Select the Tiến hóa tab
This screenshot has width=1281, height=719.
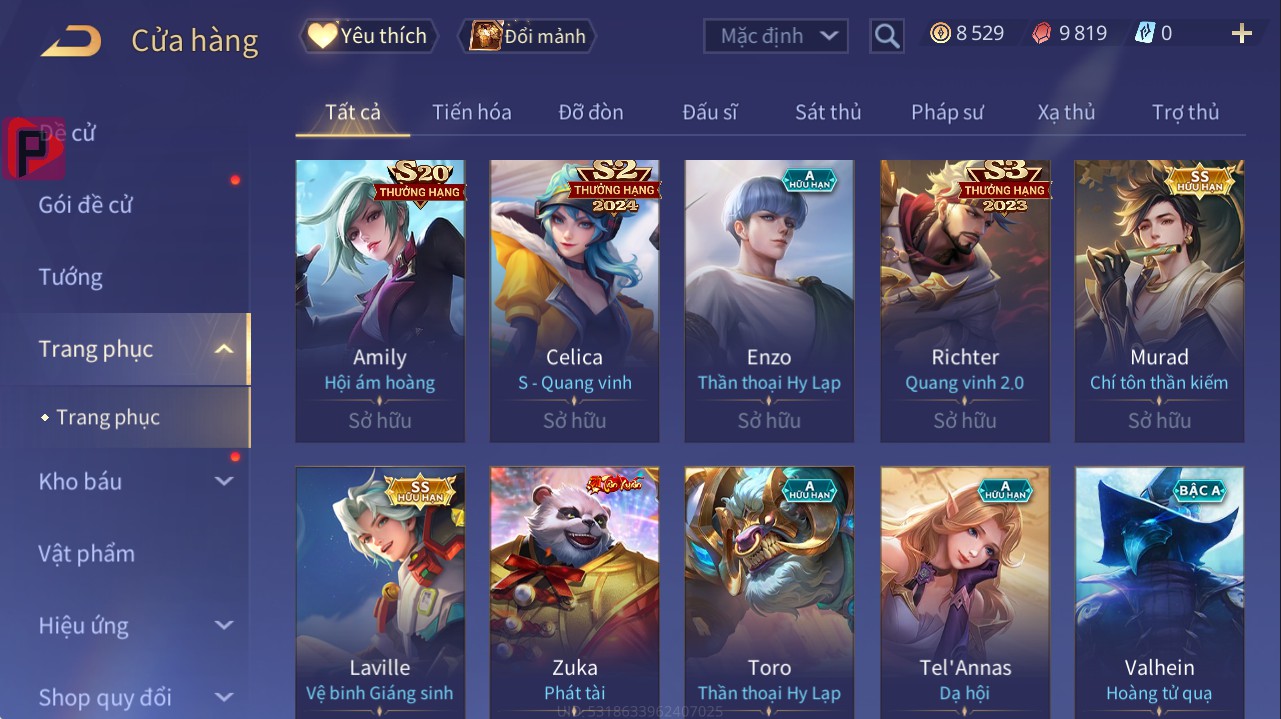tap(472, 112)
